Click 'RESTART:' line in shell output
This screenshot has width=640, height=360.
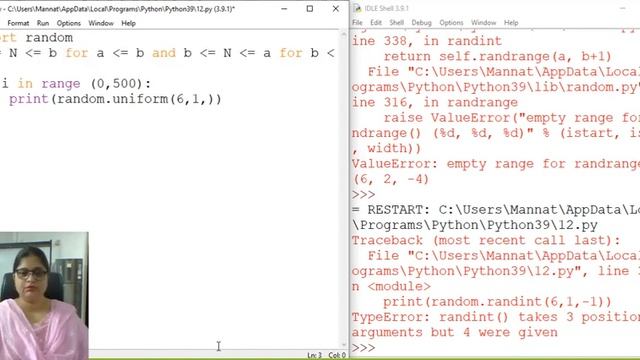tap(496, 210)
